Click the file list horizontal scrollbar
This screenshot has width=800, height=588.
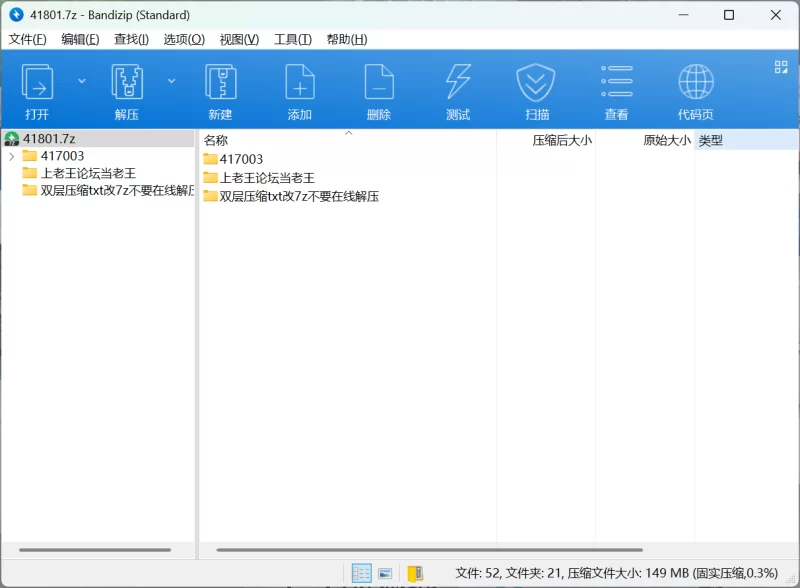pyautogui.click(x=430, y=550)
